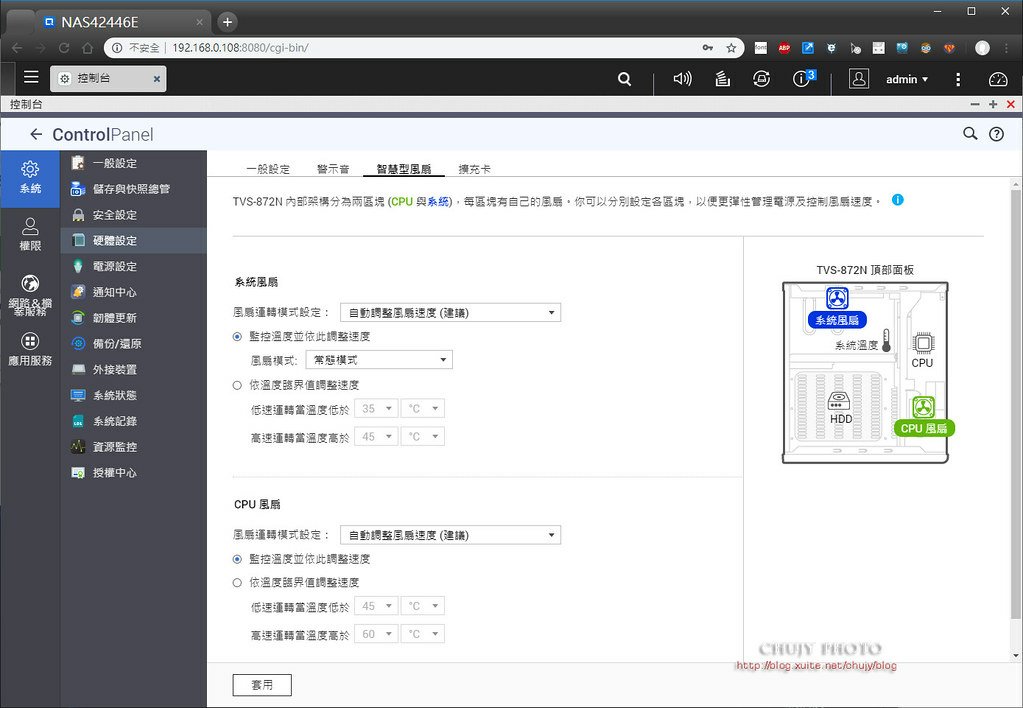This screenshot has width=1023, height=708.
Task: Open 外接裝置 in the sidebar
Action: [x=134, y=369]
